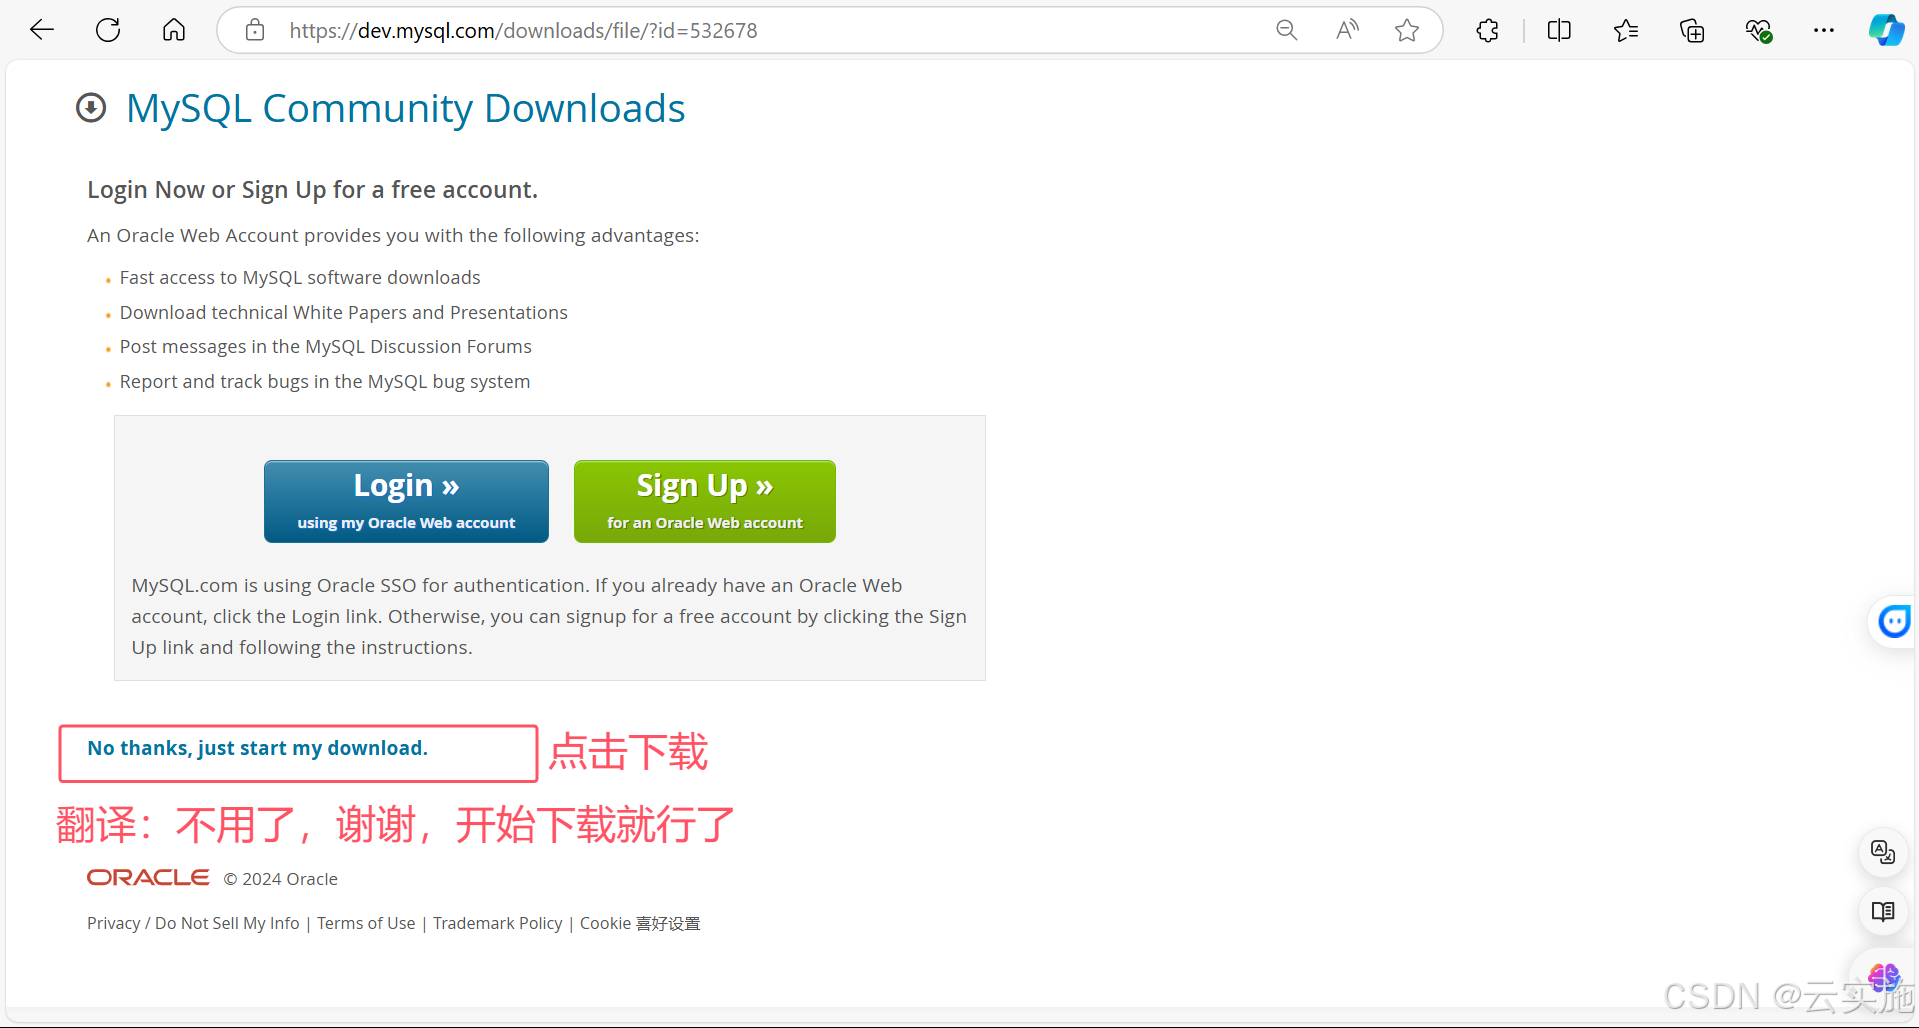
Task: Launch the Copilot icon in toolbar
Action: pos(1887,30)
